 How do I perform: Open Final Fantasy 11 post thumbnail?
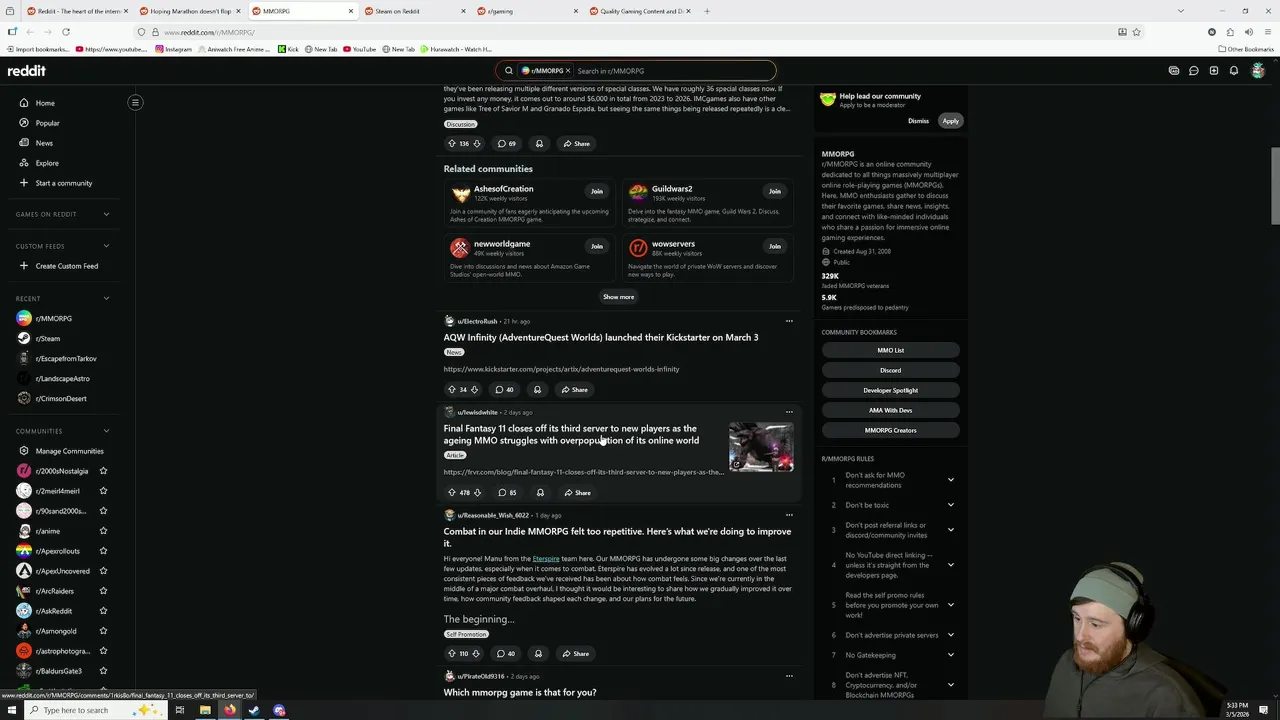click(761, 447)
